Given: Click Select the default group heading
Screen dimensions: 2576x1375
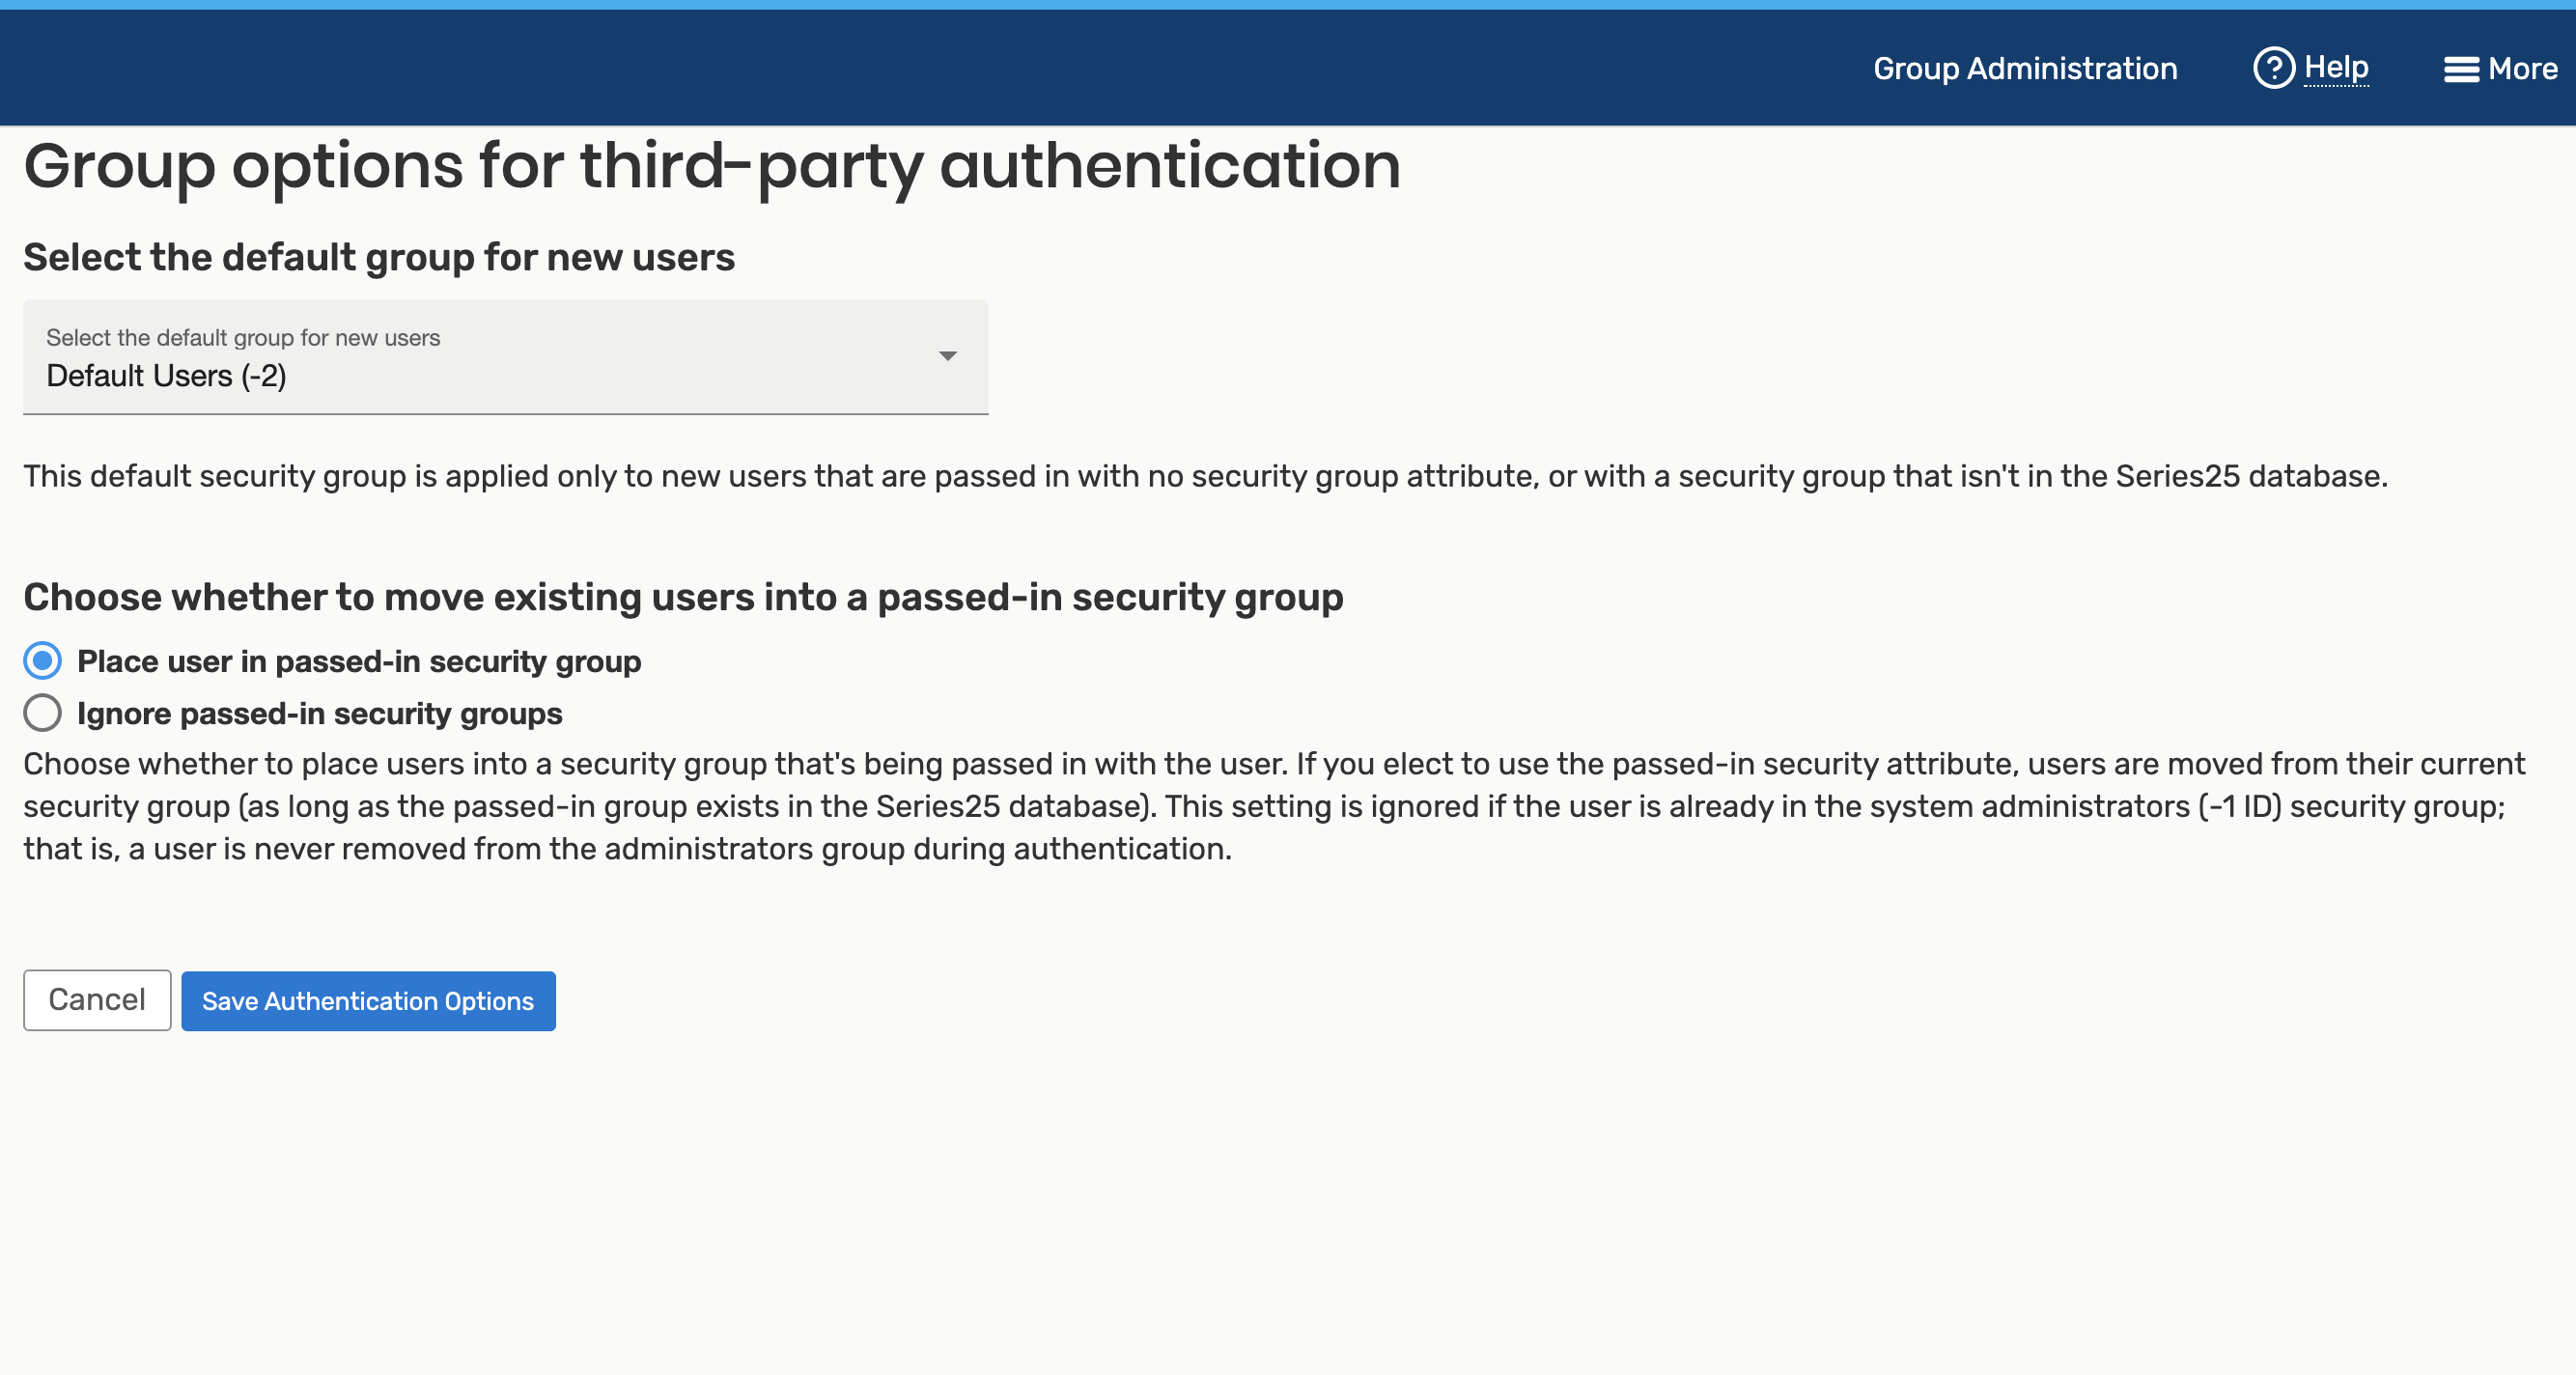Looking at the screenshot, I should click(x=379, y=257).
